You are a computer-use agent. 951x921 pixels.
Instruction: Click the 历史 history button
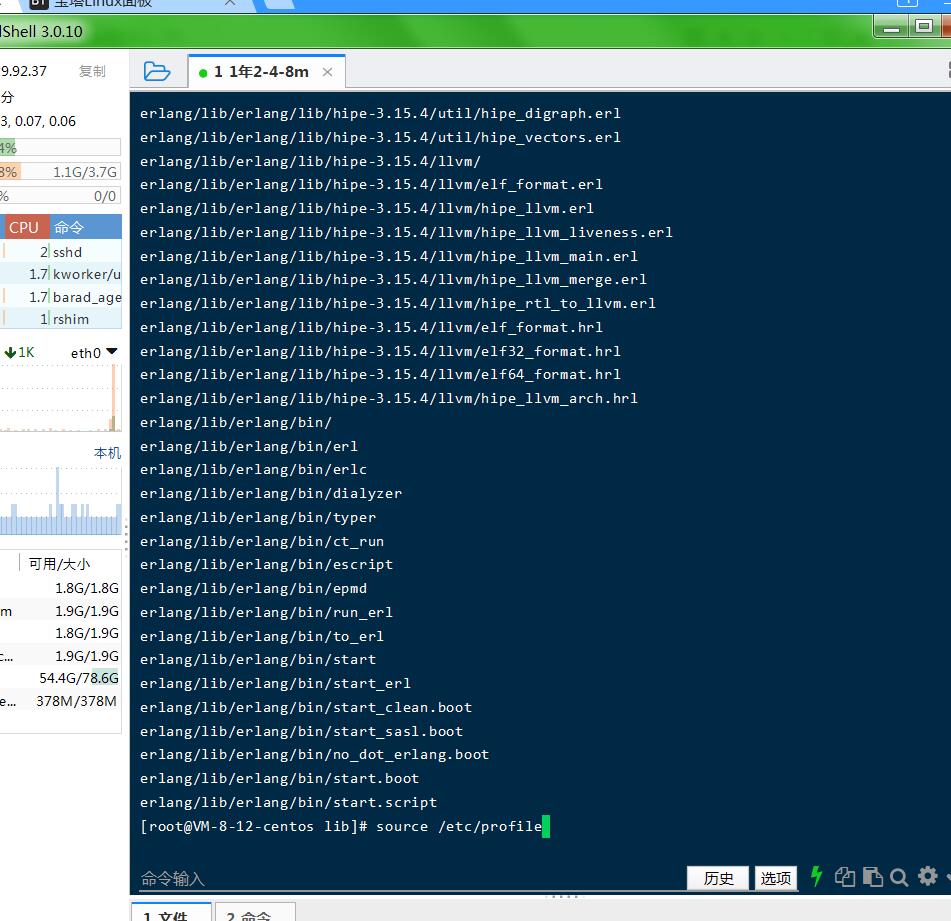(718, 878)
